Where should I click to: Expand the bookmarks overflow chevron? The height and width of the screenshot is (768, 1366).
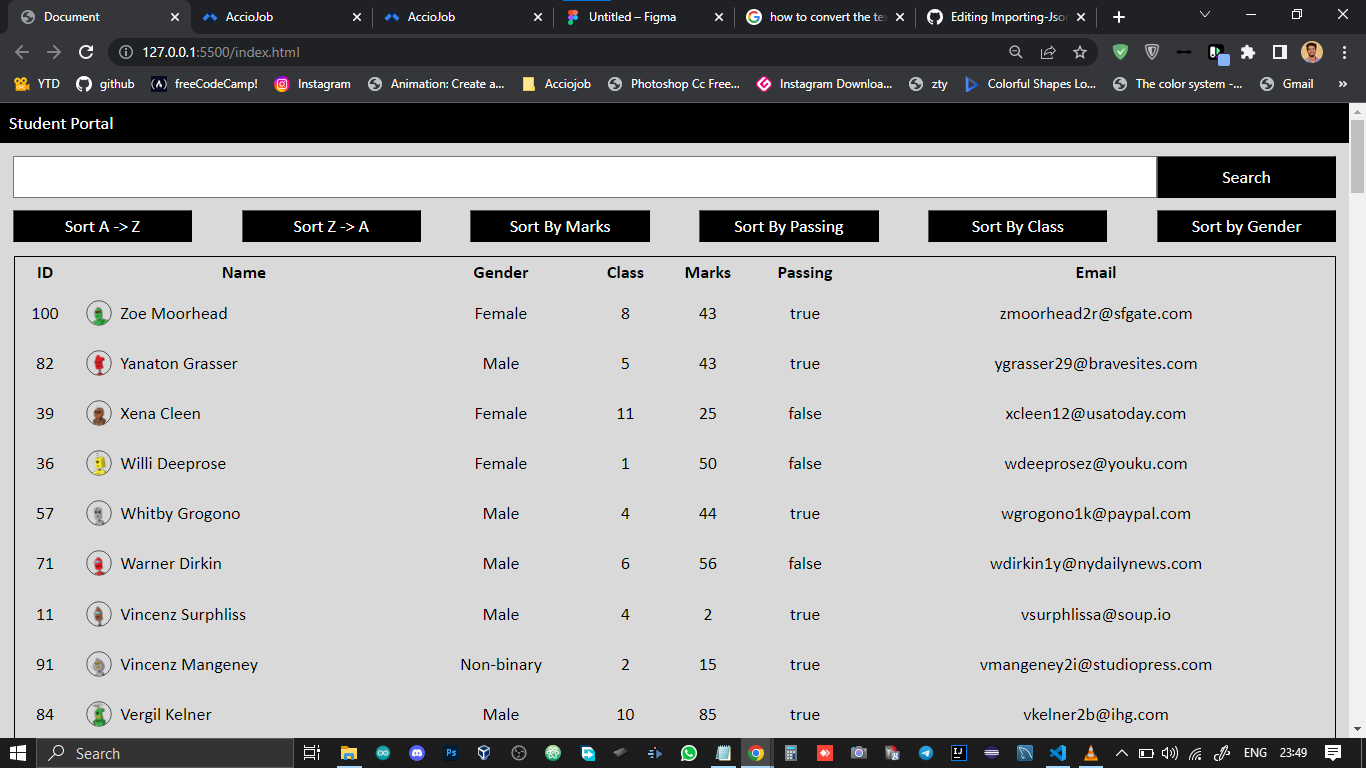1343,84
